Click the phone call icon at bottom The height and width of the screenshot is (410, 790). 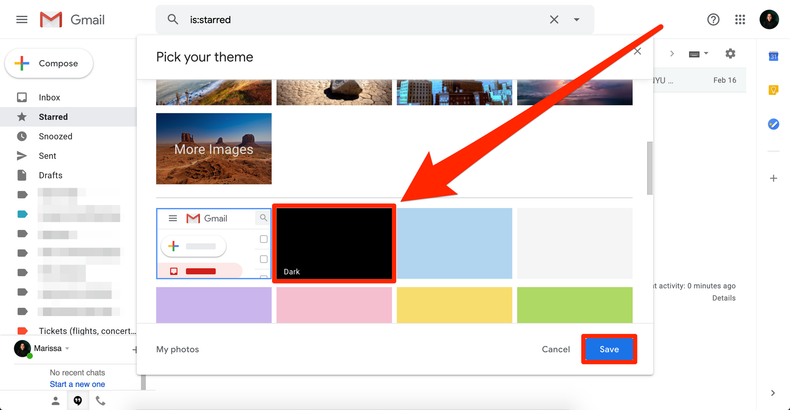pos(100,400)
